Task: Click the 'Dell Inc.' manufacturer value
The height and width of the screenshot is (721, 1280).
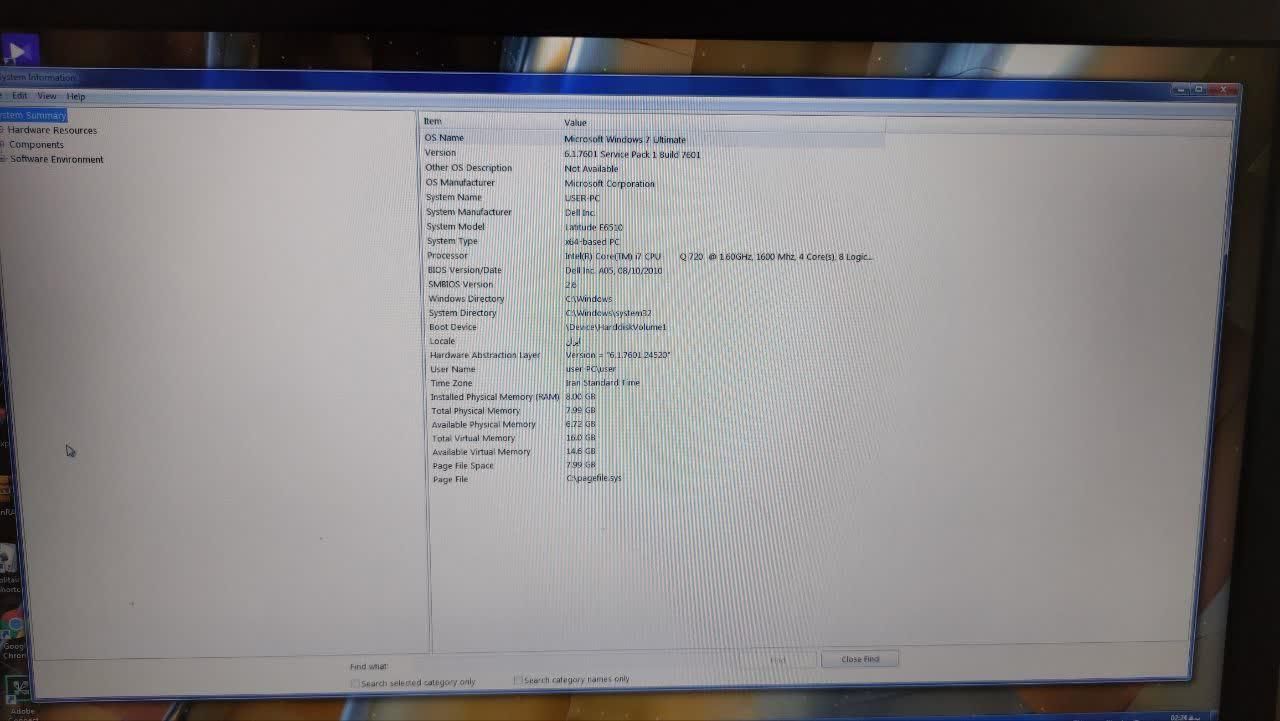Action: tap(580, 212)
